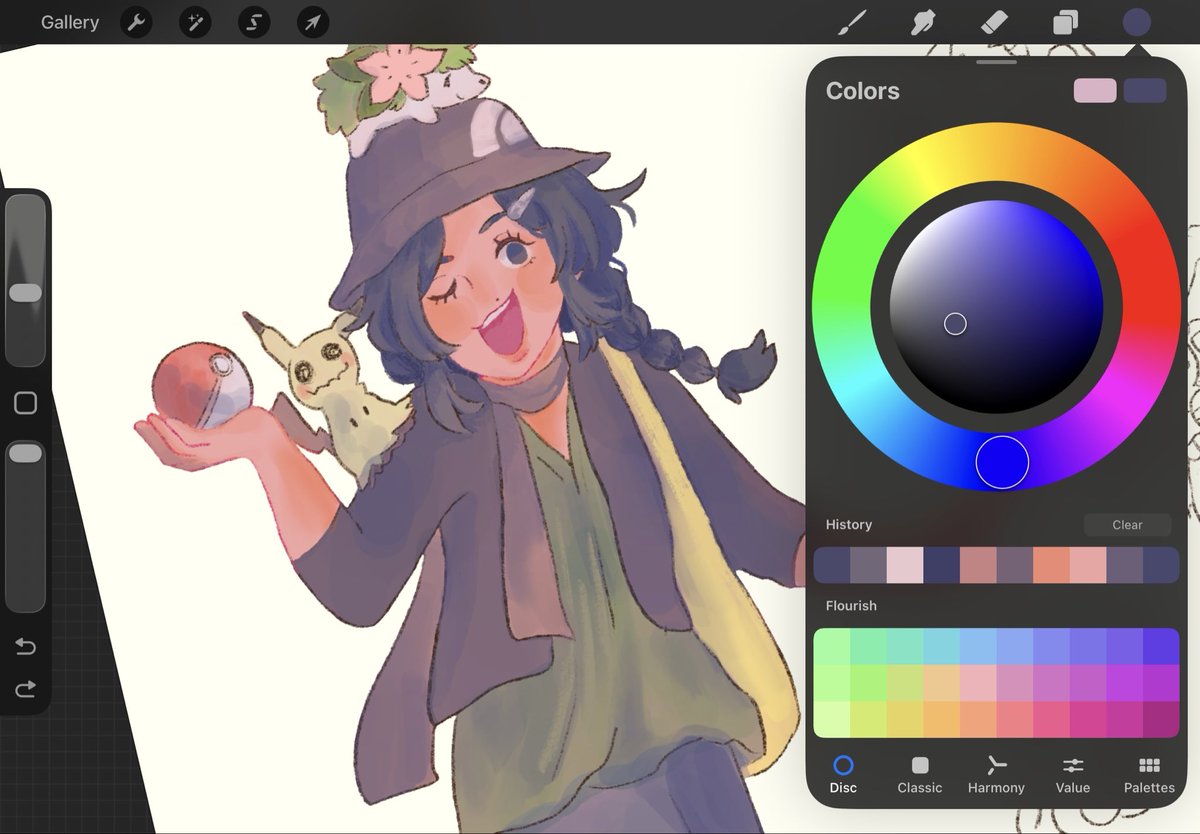Select bottom-right magenta Flourish swatch
1200x834 pixels.
[x=1161, y=720]
